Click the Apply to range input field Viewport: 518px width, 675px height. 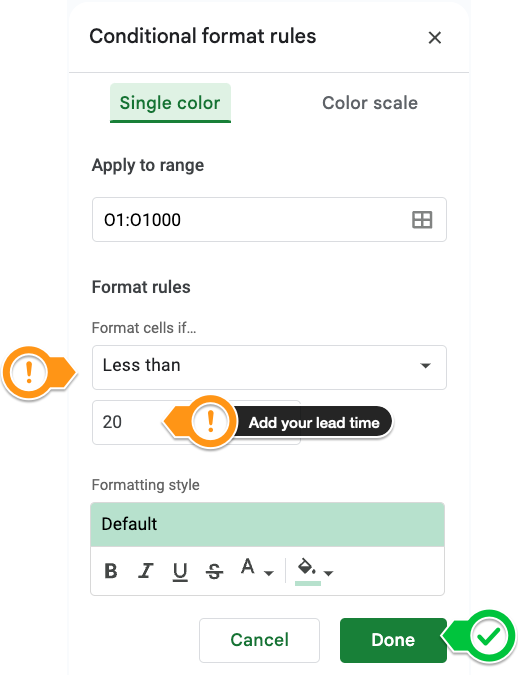(x=270, y=220)
